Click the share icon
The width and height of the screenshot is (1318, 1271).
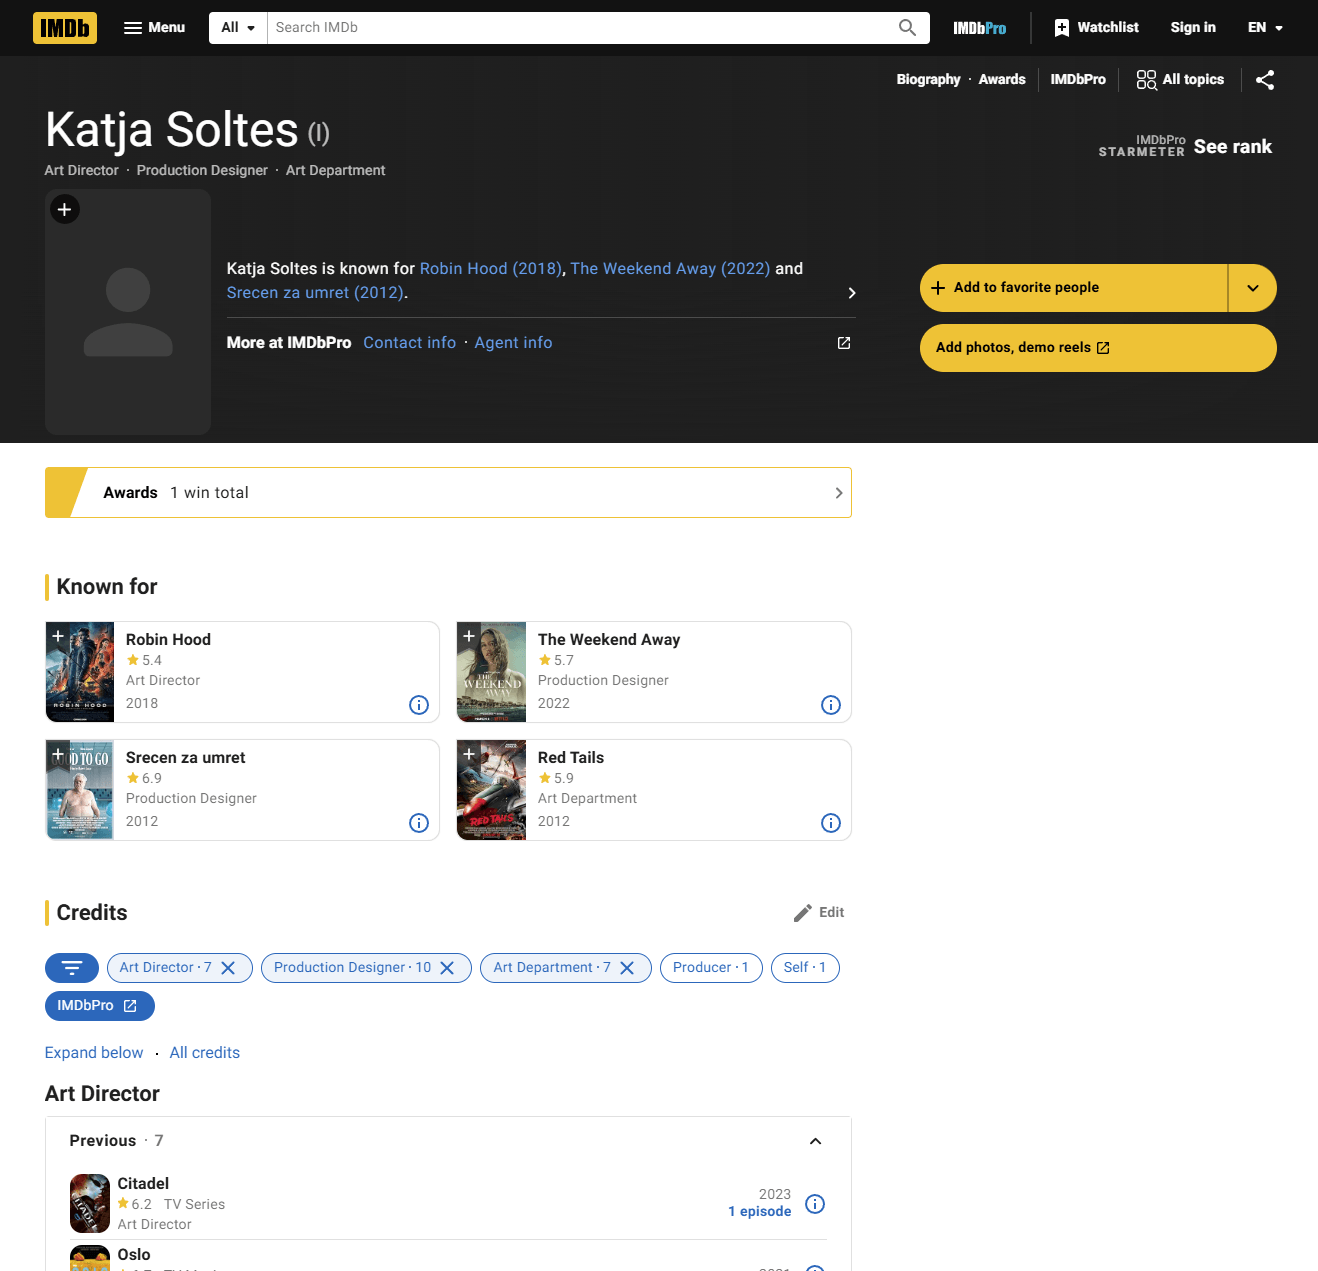pyautogui.click(x=1265, y=80)
